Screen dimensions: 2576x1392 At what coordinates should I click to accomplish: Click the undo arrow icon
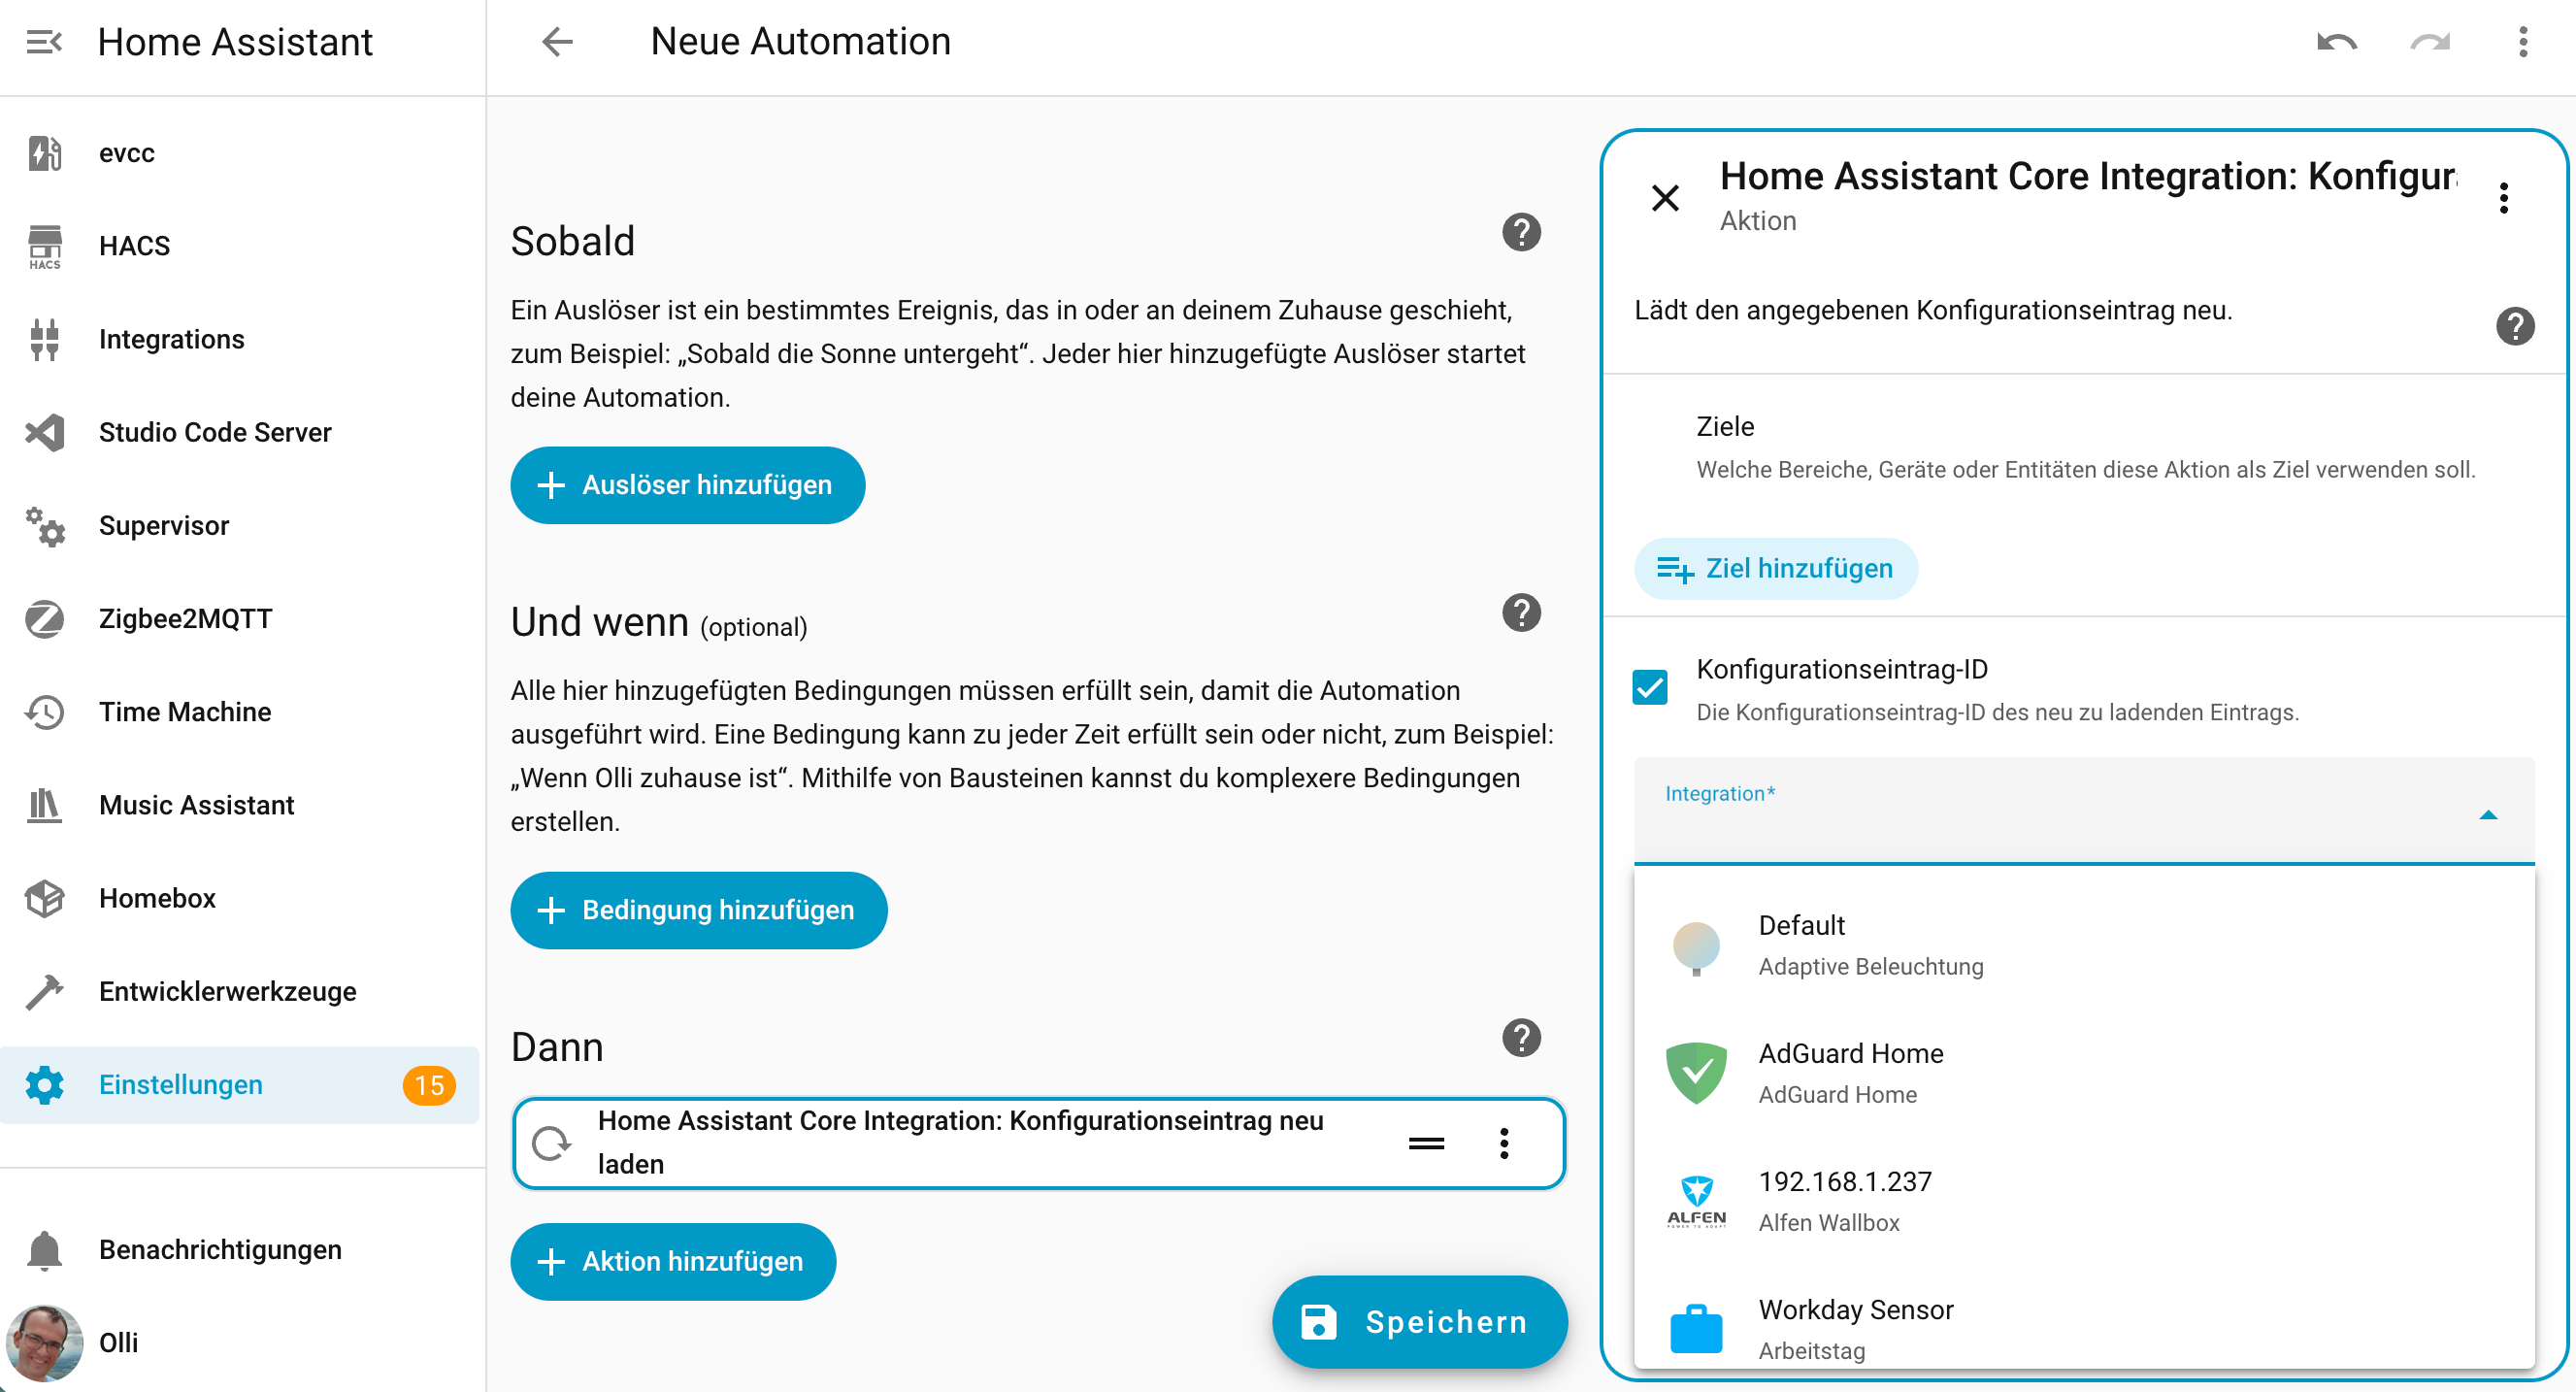pyautogui.click(x=2336, y=42)
